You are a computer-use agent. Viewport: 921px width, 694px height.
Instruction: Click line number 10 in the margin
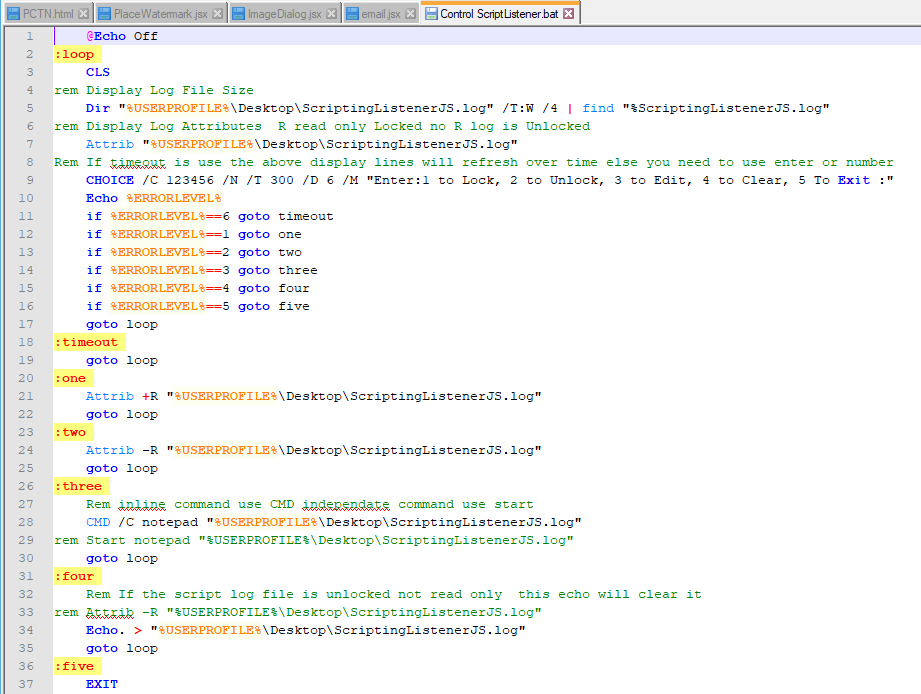tap(24, 198)
